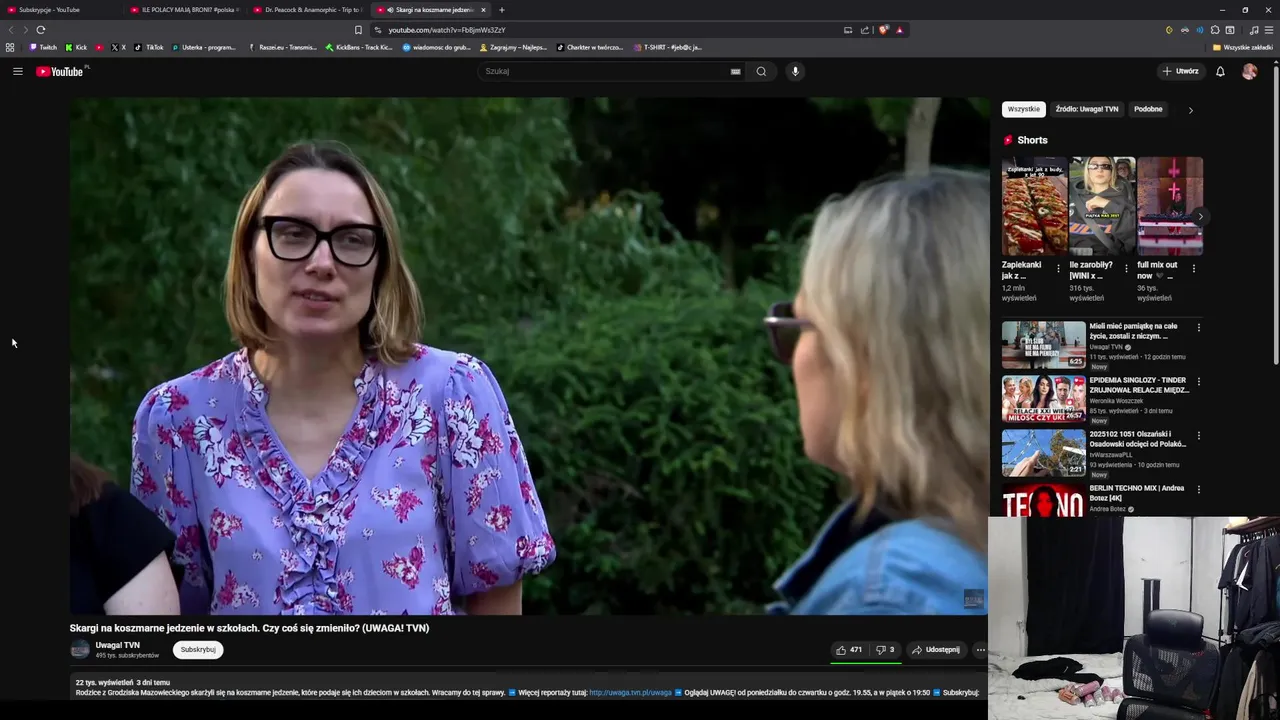Viewport: 1280px width, 720px height.
Task: Open options for EPIDEMIA SINGLOZY video
Action: [x=1199, y=381]
